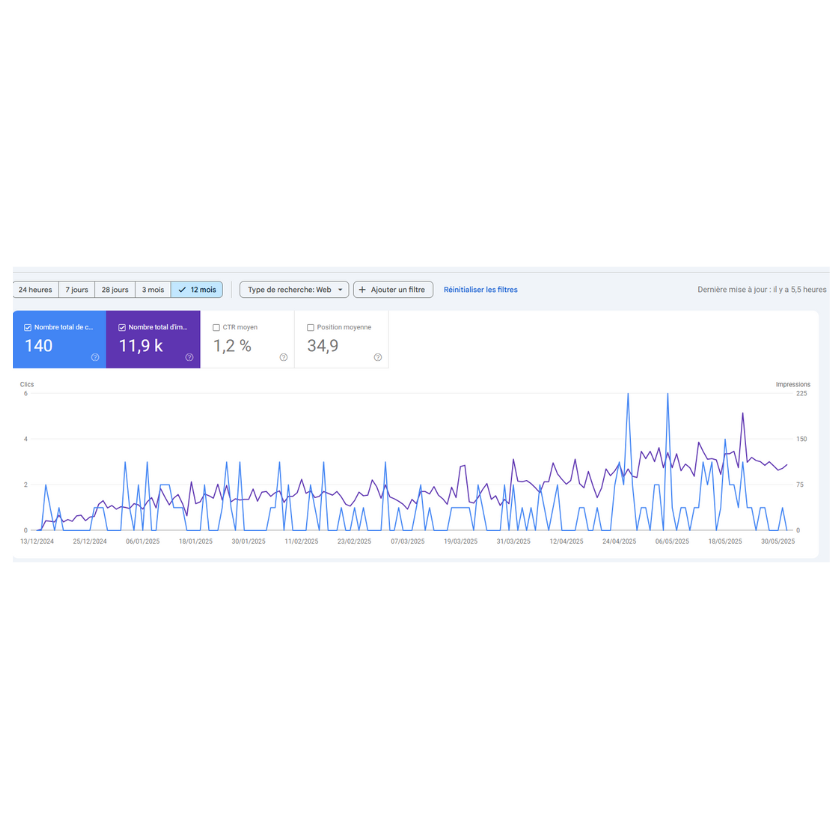This screenshot has width=840, height=840.
Task: Enable the CTR moyen checkbox
Action: (x=216, y=327)
